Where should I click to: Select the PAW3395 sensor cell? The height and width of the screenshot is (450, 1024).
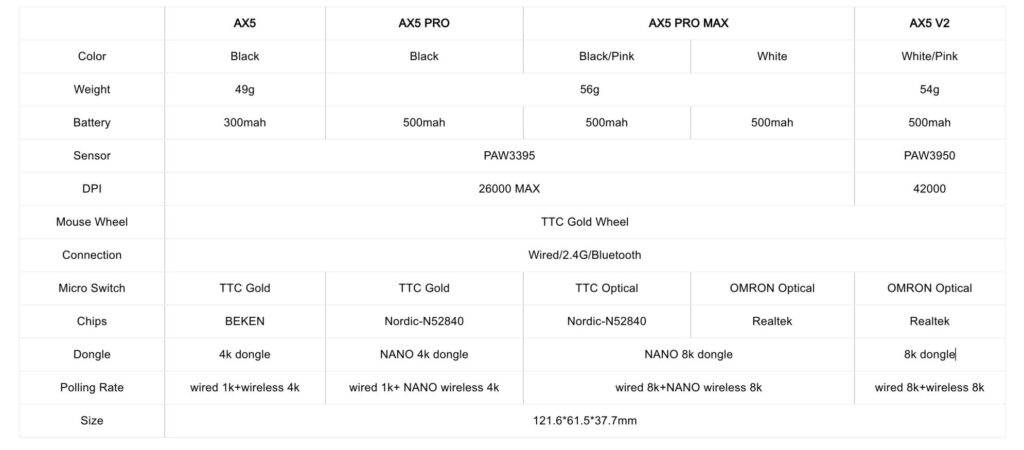tap(509, 156)
